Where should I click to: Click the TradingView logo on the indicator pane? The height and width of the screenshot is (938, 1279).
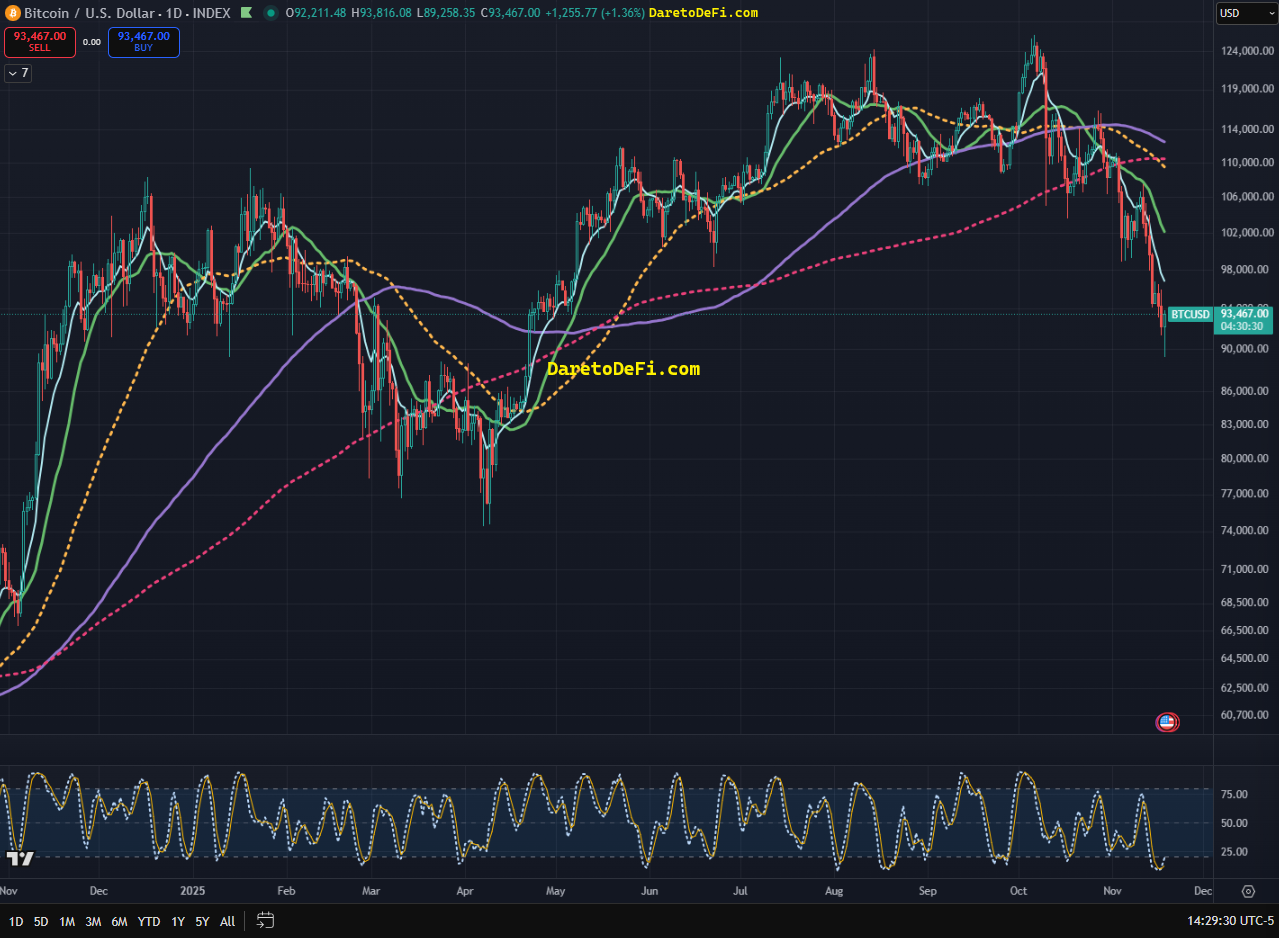tap(21, 858)
